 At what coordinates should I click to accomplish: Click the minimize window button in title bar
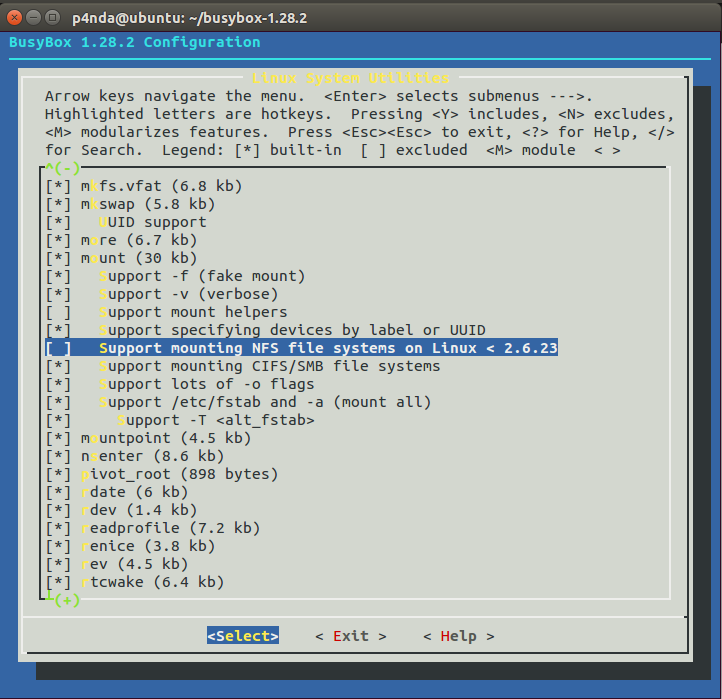(x=33, y=17)
